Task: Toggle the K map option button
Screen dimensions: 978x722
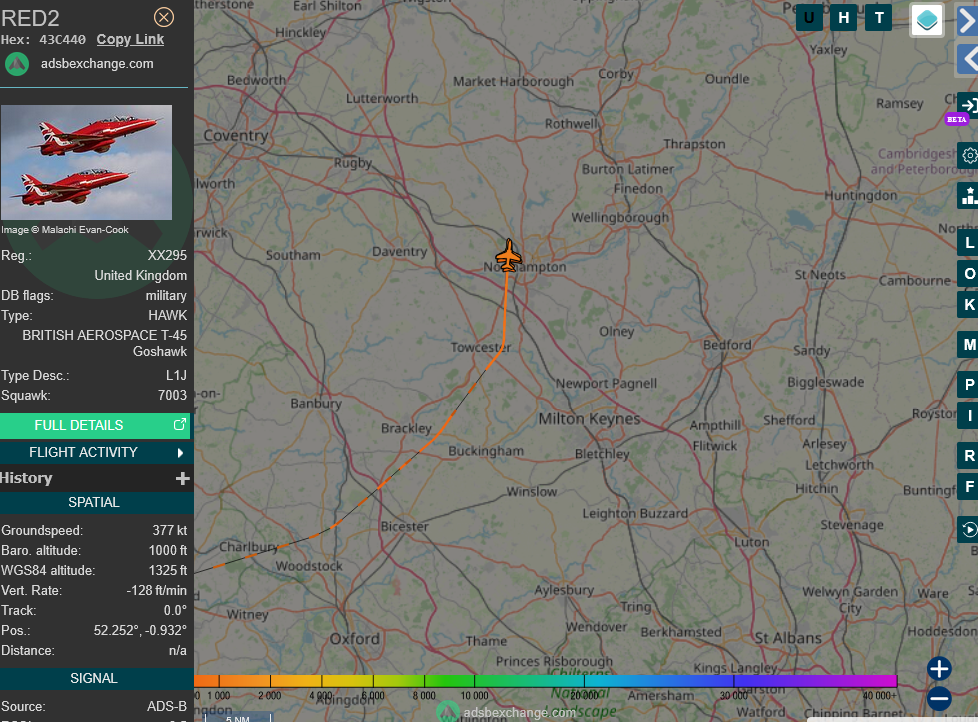Action: point(968,305)
